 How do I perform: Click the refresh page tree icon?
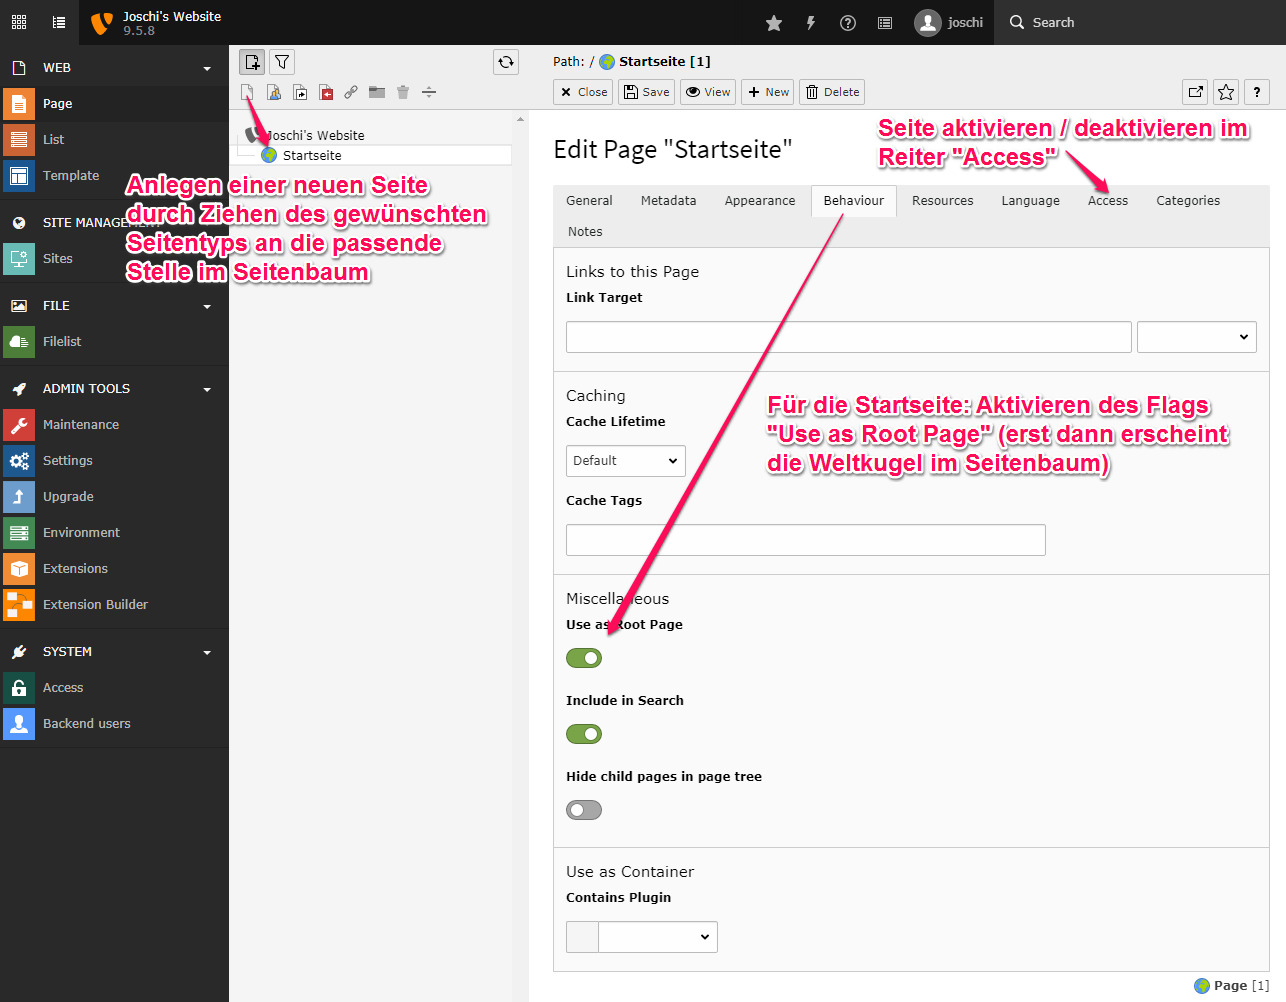(506, 62)
